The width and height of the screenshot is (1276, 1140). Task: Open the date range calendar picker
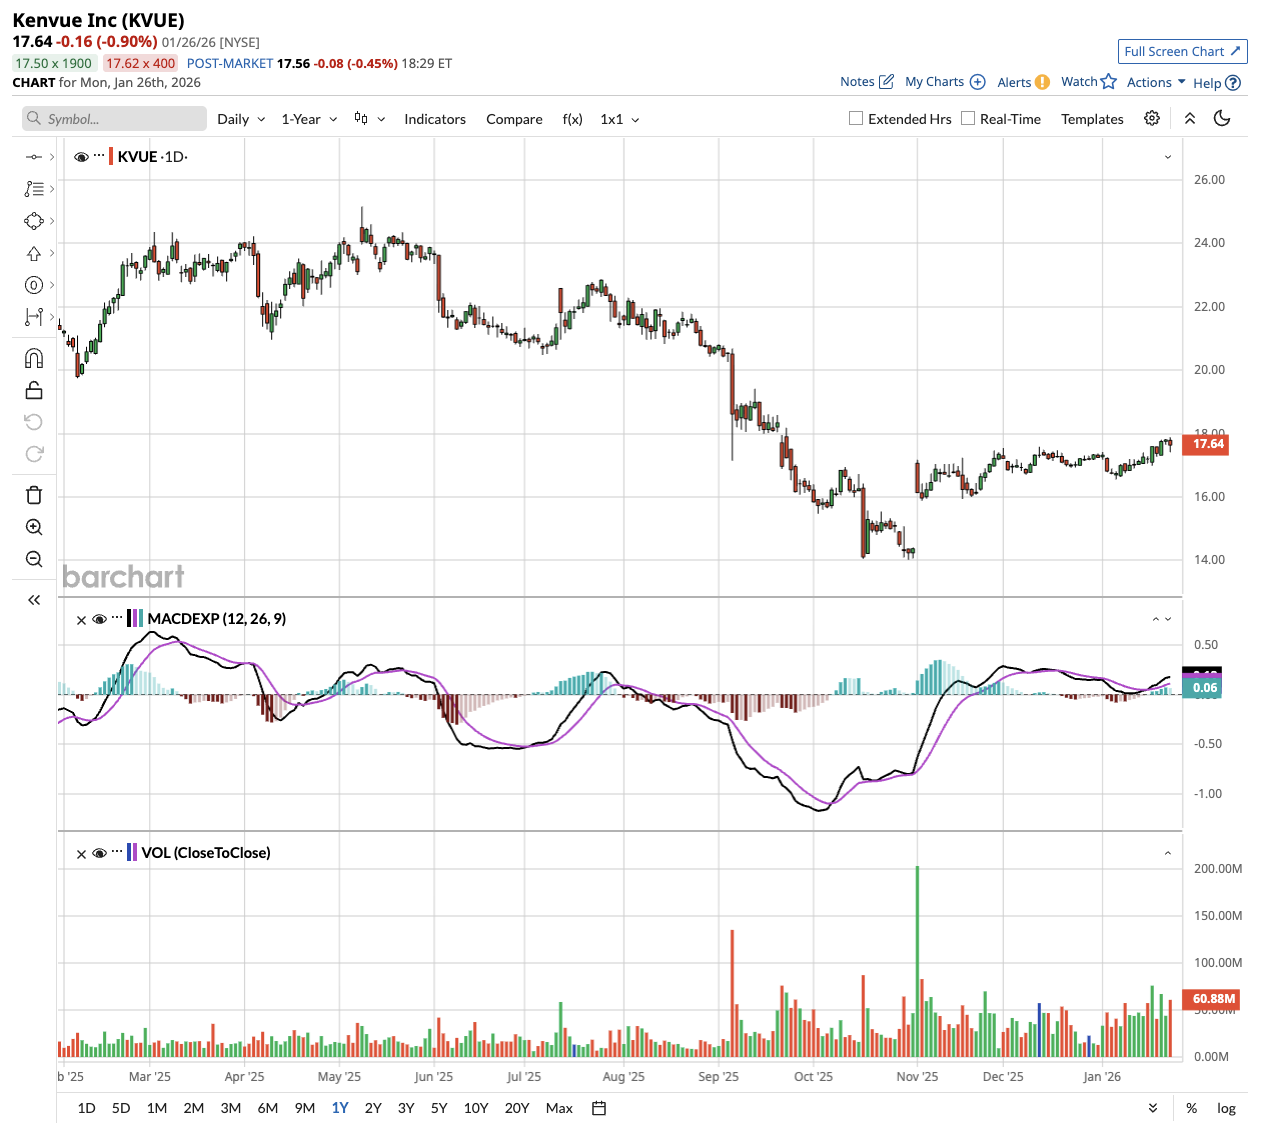599,1108
